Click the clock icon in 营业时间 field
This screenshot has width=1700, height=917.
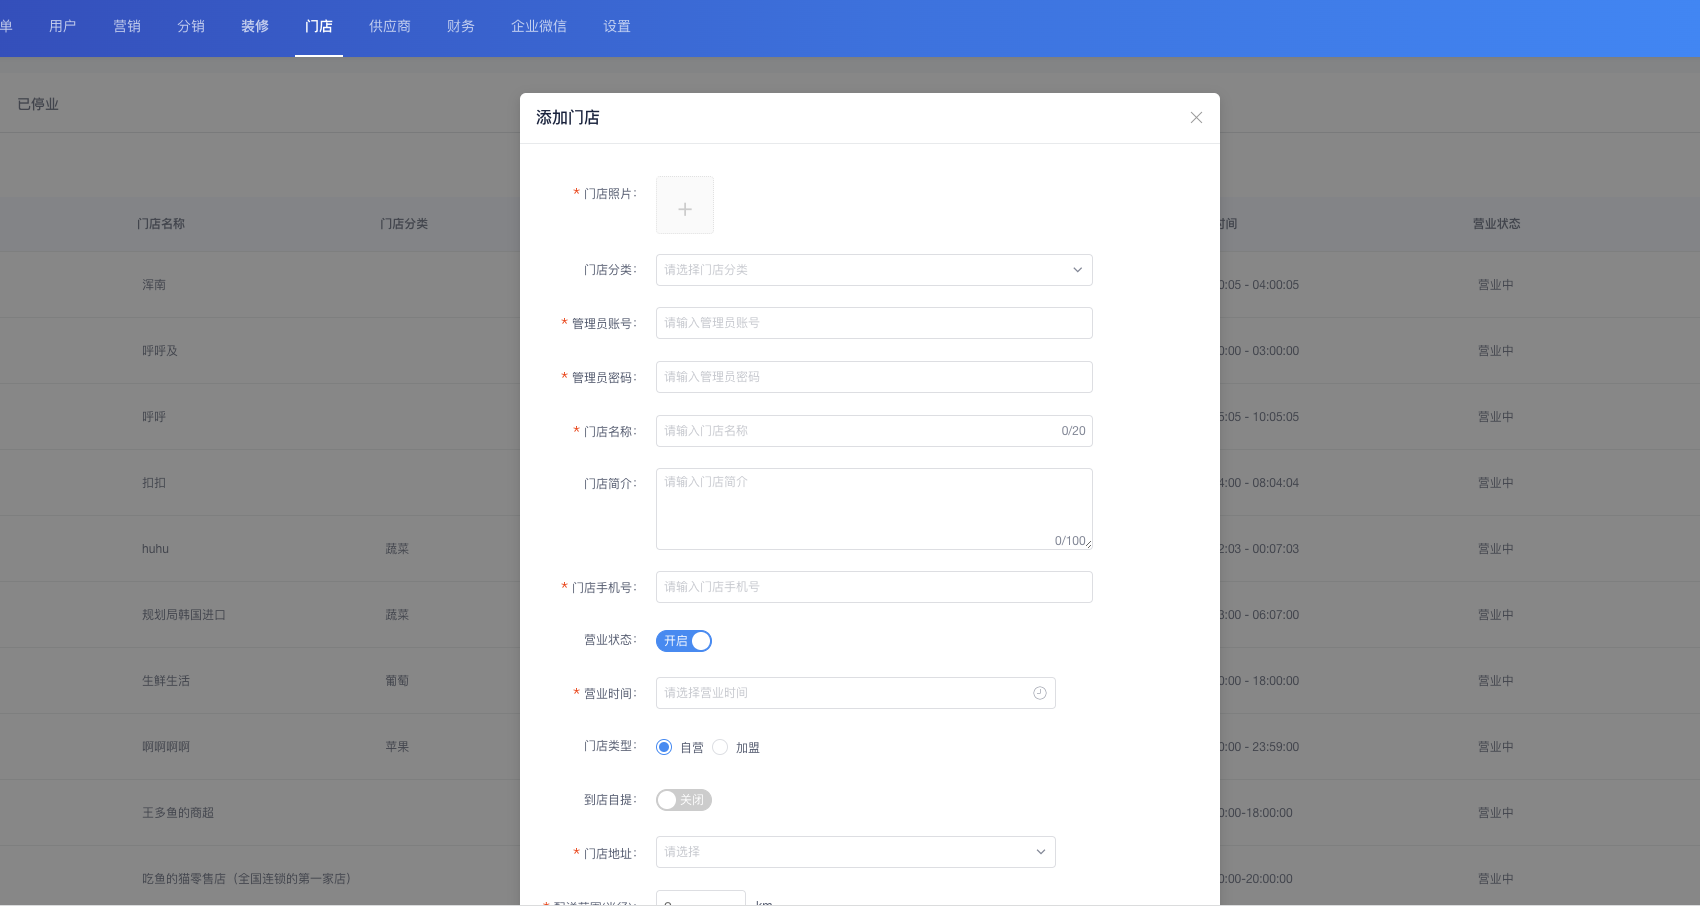[1040, 693]
